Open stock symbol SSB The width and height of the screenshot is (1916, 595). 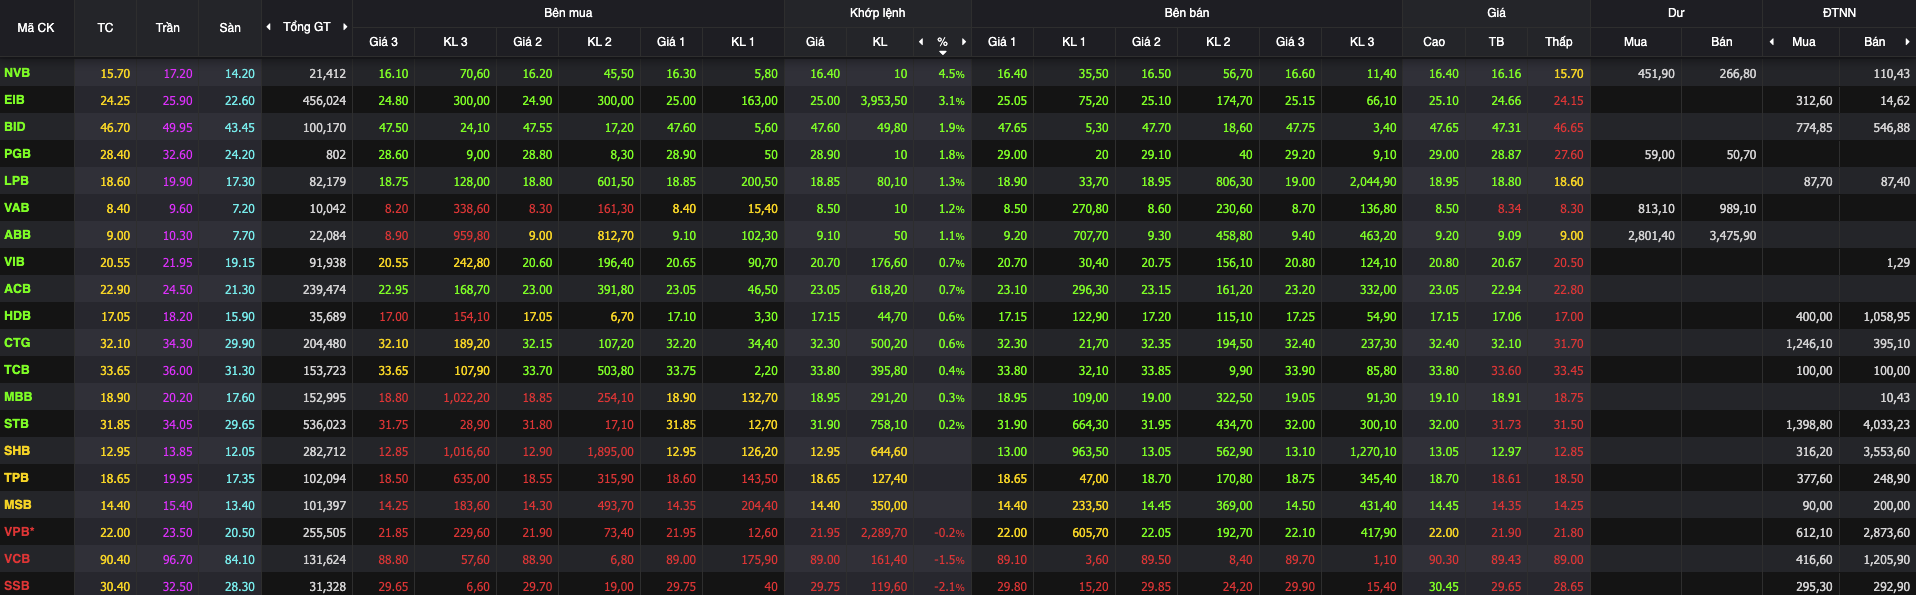[x=17, y=586]
